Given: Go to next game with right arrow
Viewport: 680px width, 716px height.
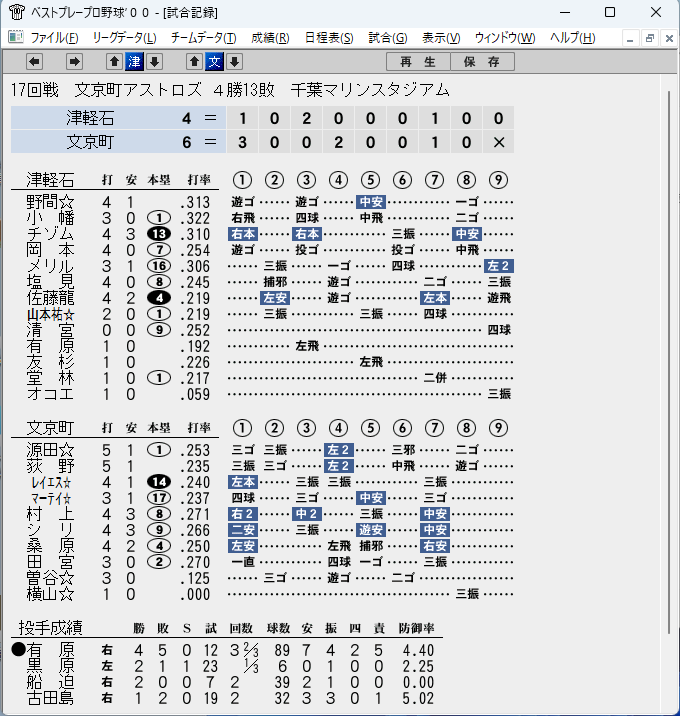Looking at the screenshot, I should tap(74, 62).
